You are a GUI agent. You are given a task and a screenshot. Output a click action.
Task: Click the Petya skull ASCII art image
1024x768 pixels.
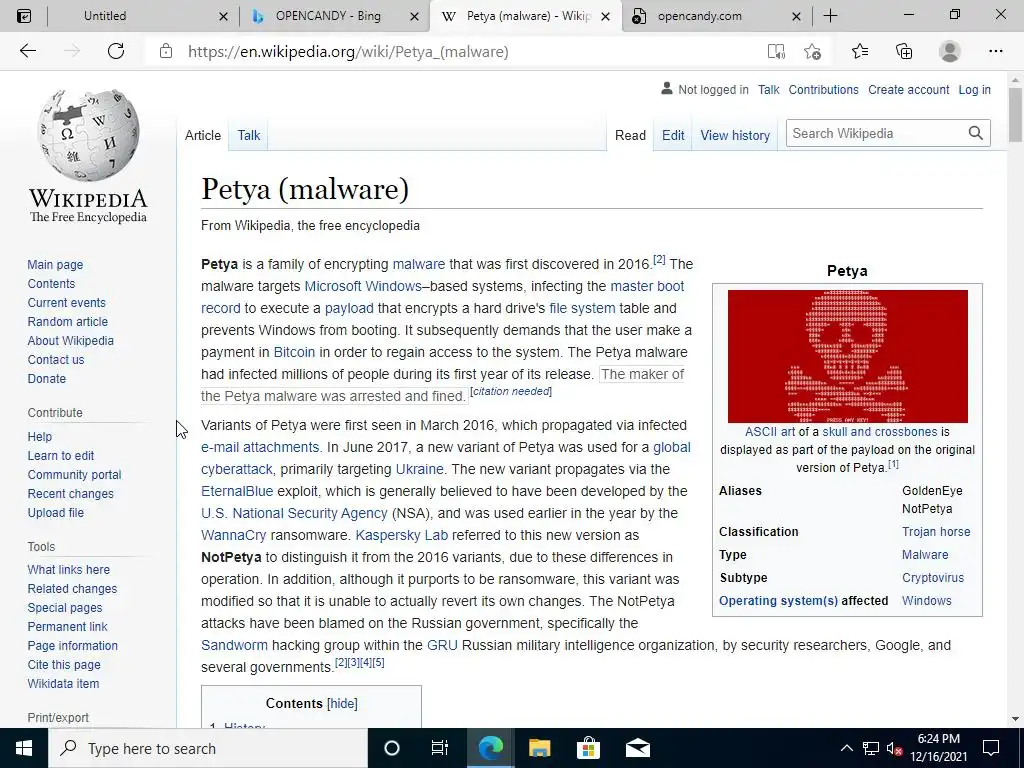(847, 356)
